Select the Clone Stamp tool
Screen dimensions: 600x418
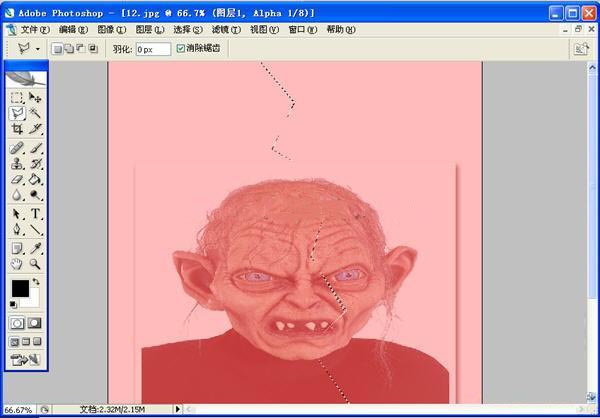click(x=16, y=164)
